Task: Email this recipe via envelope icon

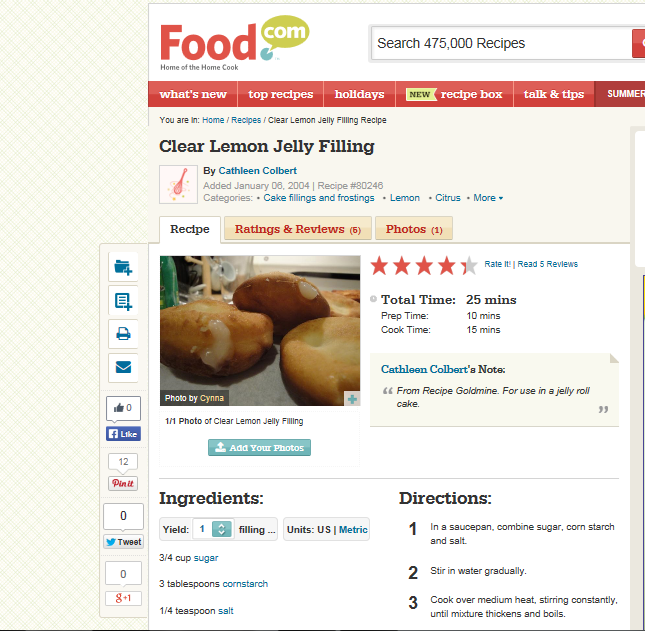Action: click(x=123, y=367)
